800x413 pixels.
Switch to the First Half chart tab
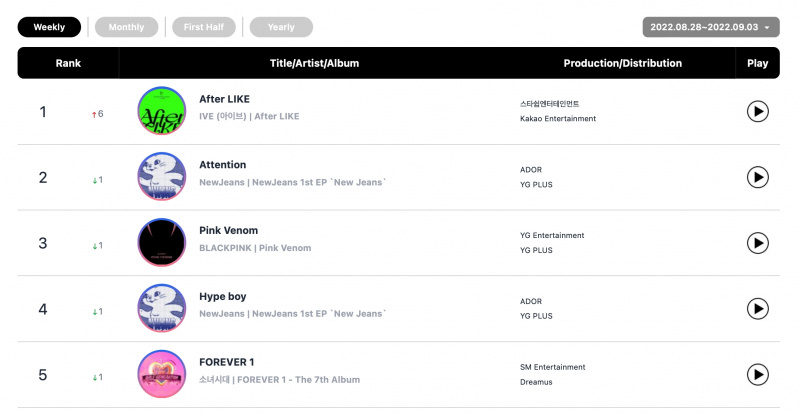pyautogui.click(x=204, y=27)
